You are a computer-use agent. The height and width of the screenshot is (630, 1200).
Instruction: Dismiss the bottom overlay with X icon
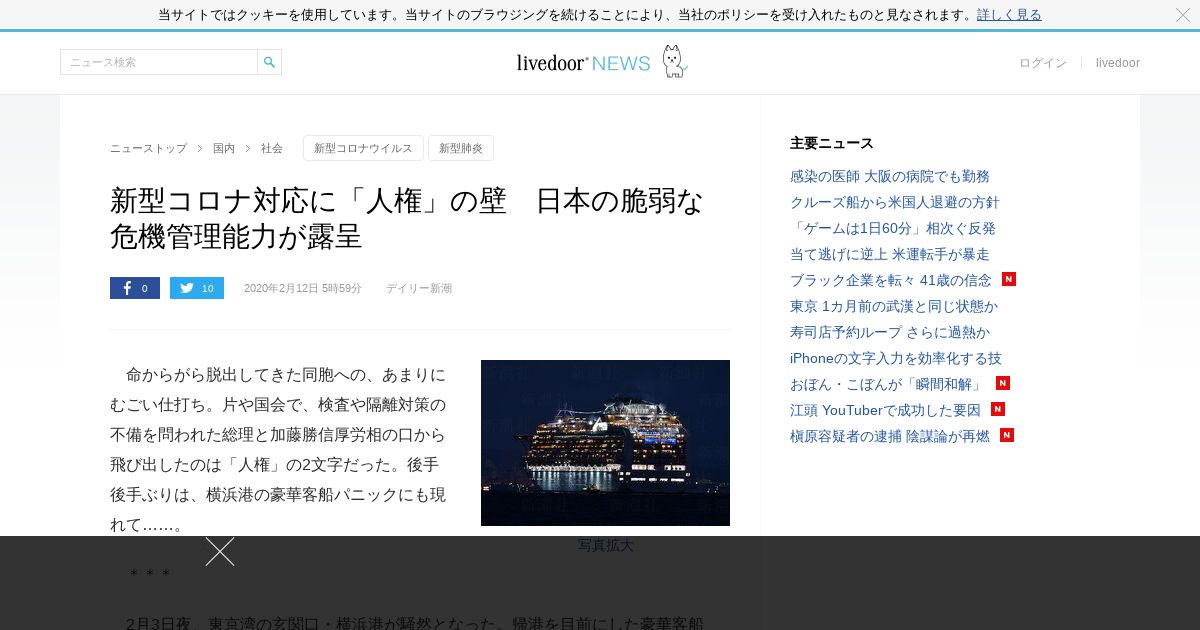[x=220, y=552]
